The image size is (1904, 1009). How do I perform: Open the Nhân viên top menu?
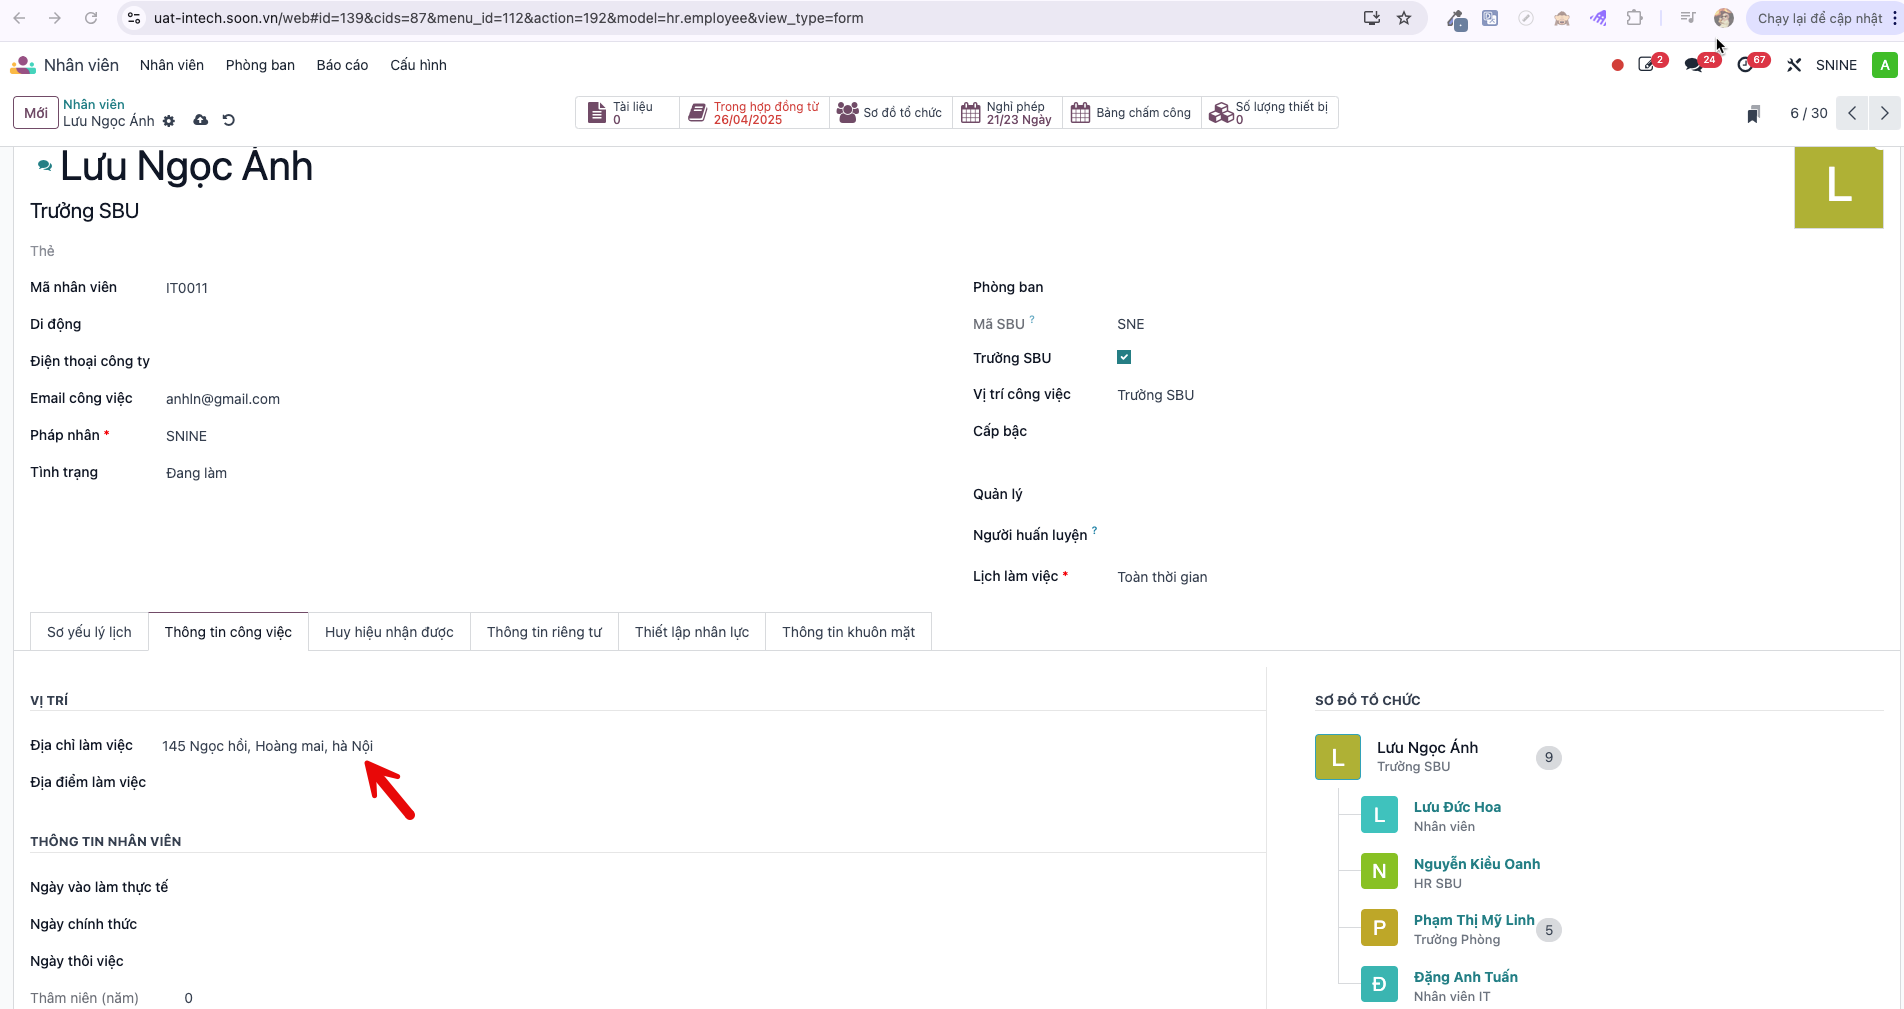click(x=172, y=65)
